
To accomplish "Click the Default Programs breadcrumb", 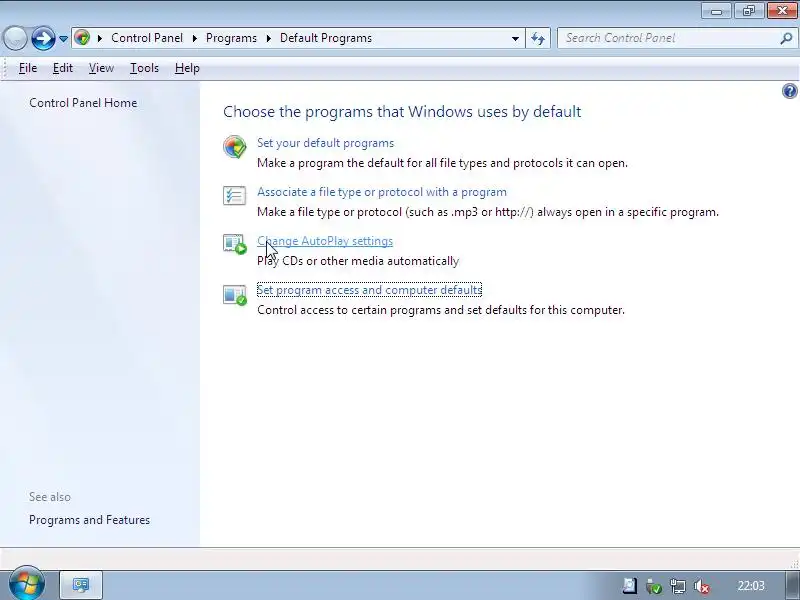I will (326, 38).
